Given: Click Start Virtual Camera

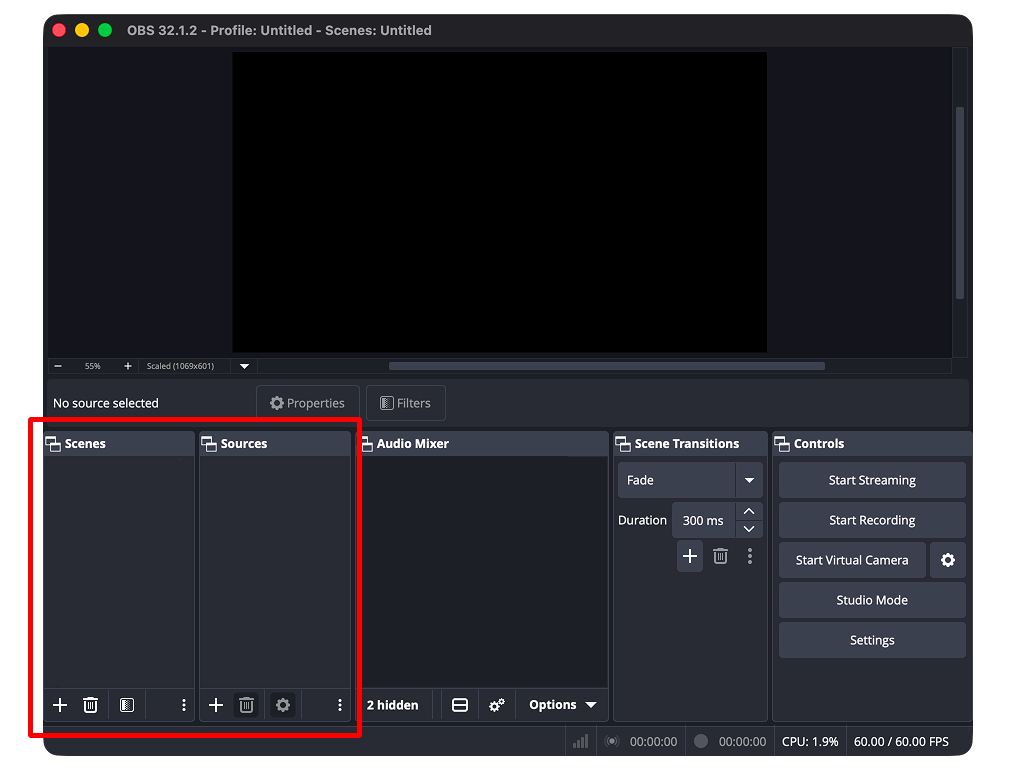Looking at the screenshot, I should (x=851, y=560).
